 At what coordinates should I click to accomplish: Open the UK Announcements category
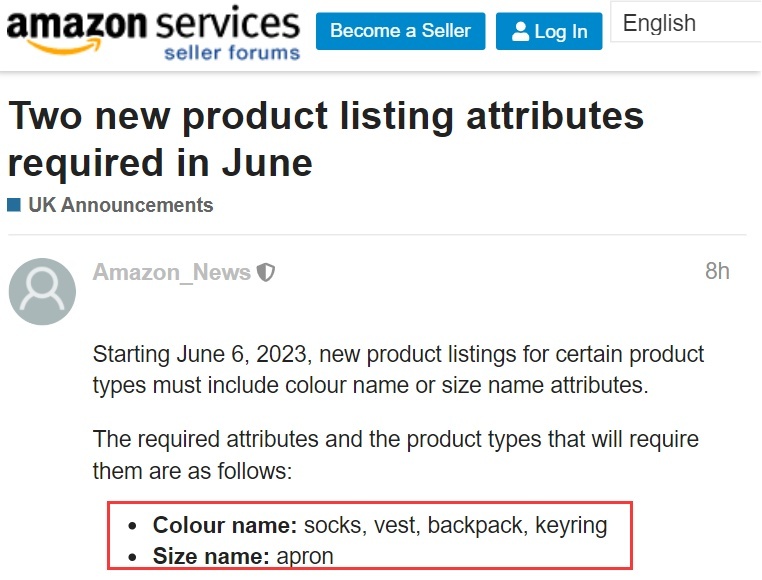click(120, 205)
